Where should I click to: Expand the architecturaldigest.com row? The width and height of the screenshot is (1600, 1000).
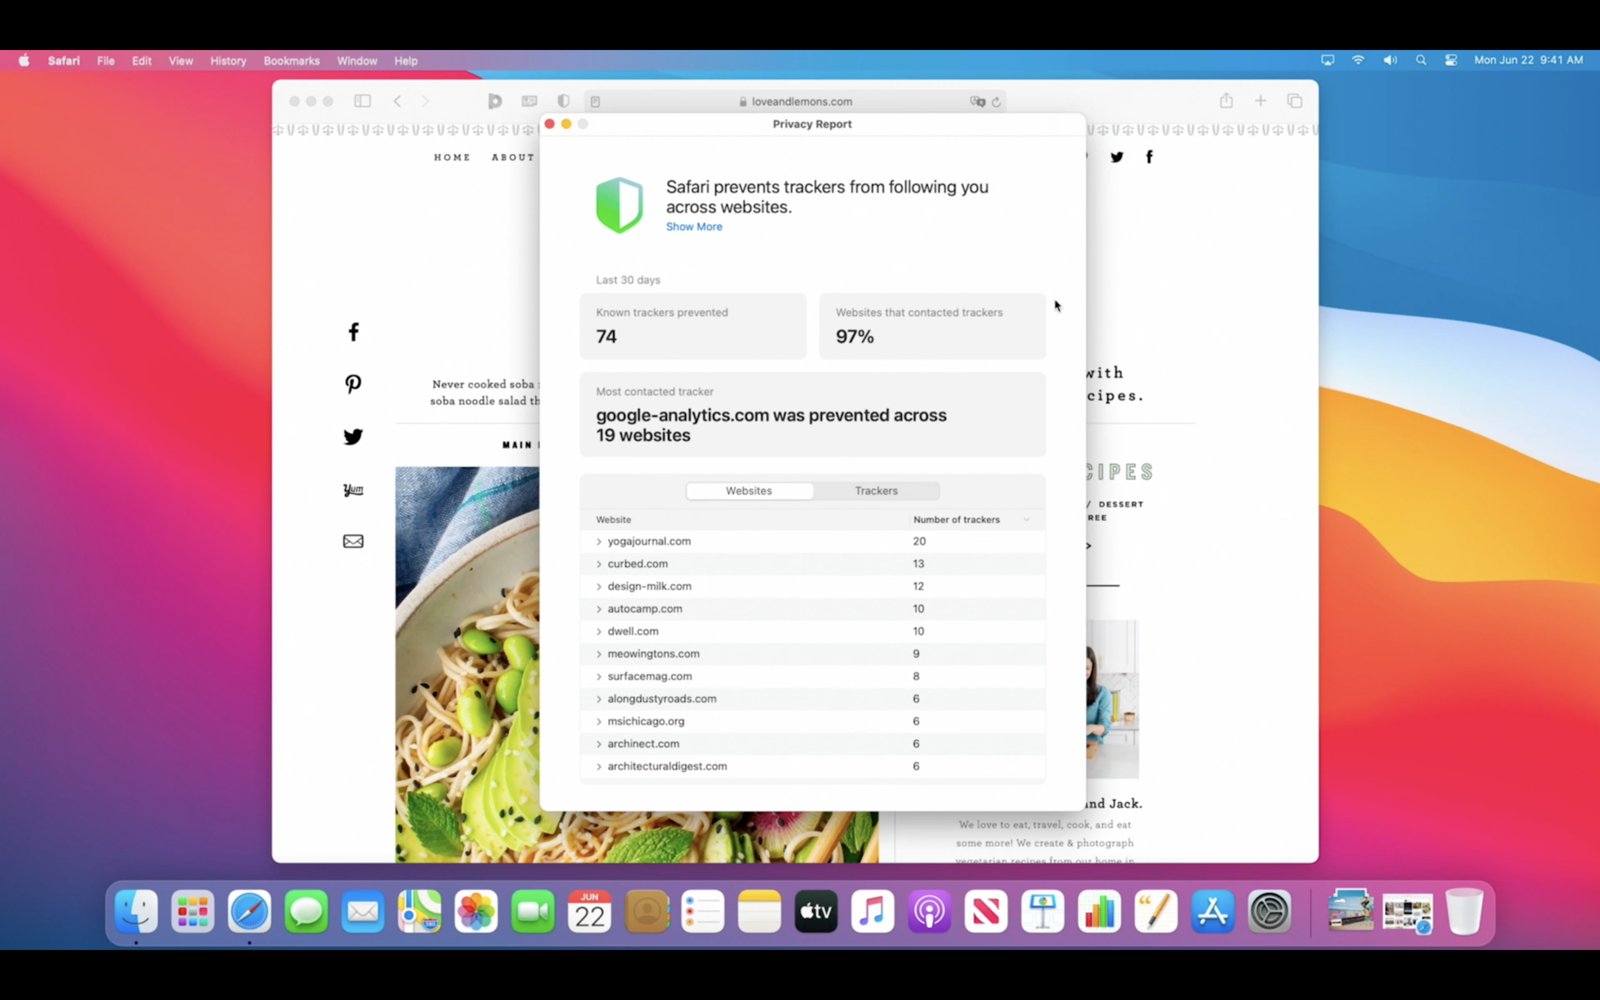812,766
